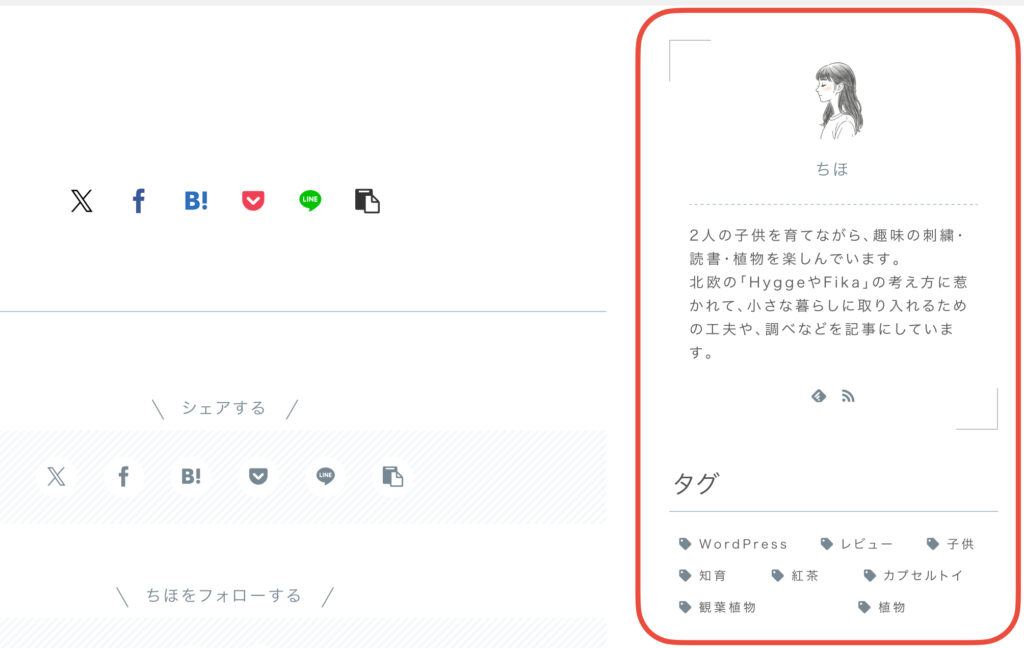Viewport: 1024px width, 648px height.
Task: Open the カプセルトイ tag
Action: 913,575
